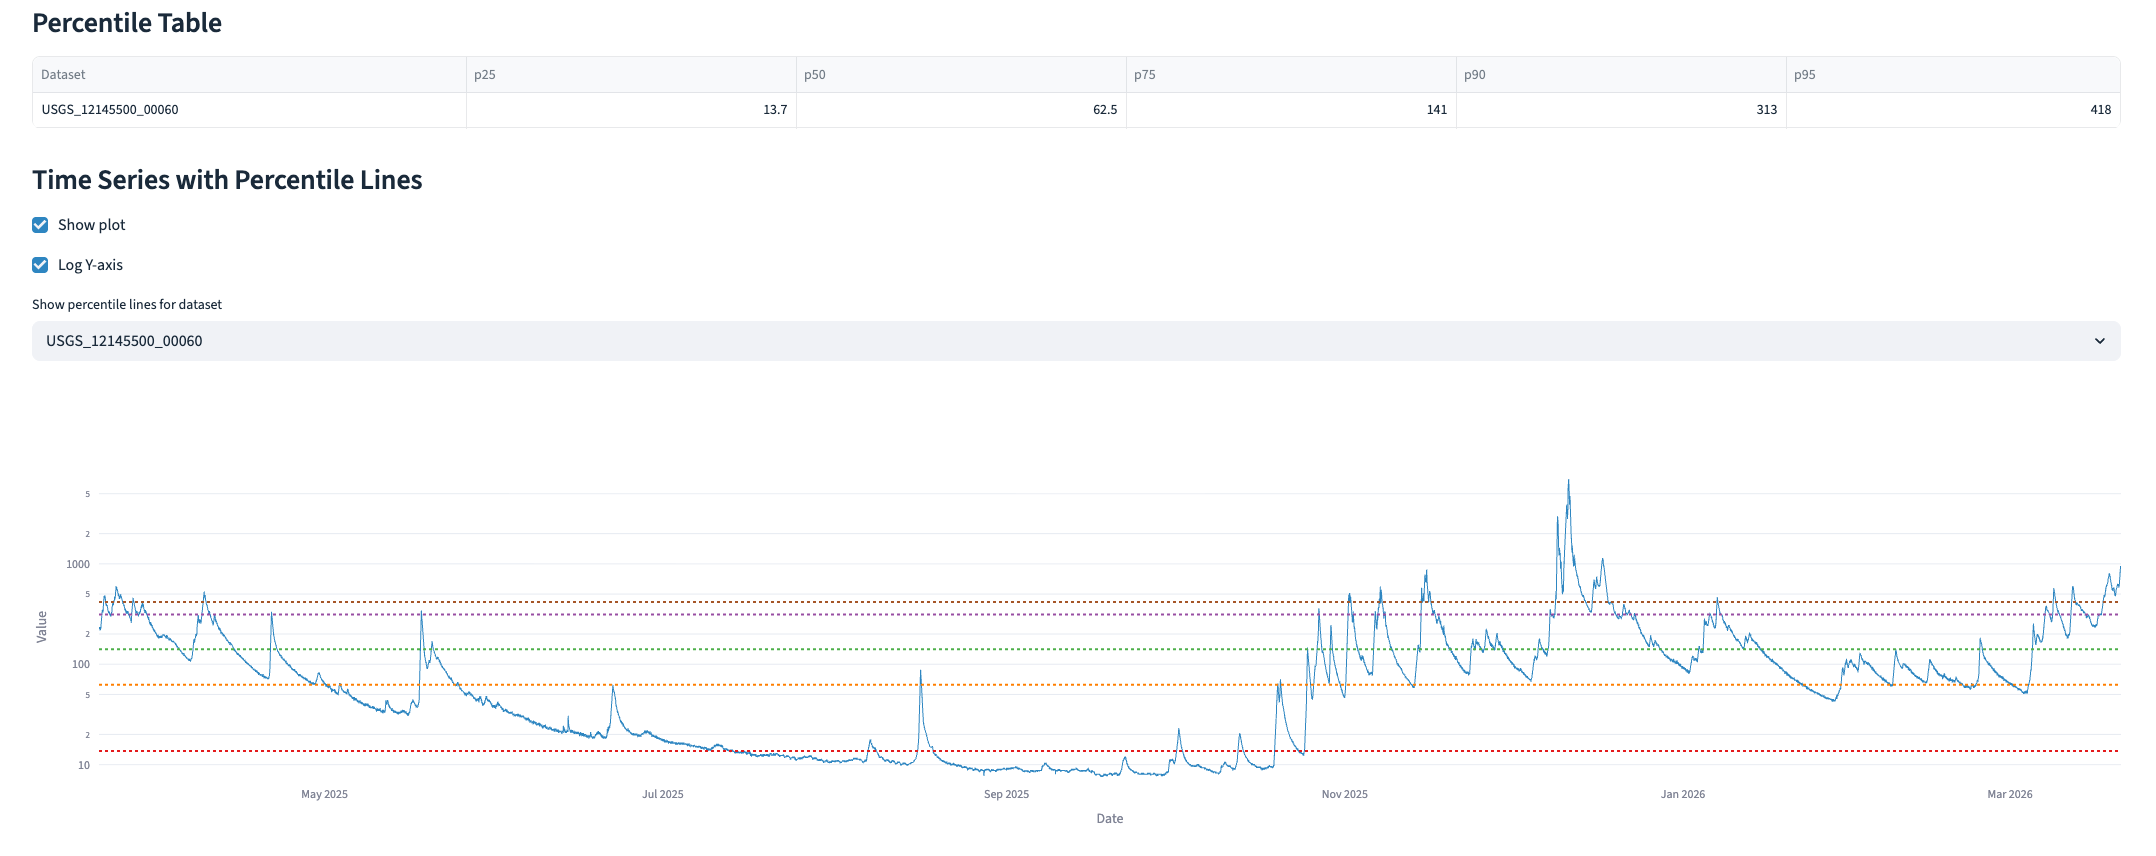This screenshot has width=2156, height=856.
Task: Open the percentile lines dataset dropdown
Action: point(1076,341)
